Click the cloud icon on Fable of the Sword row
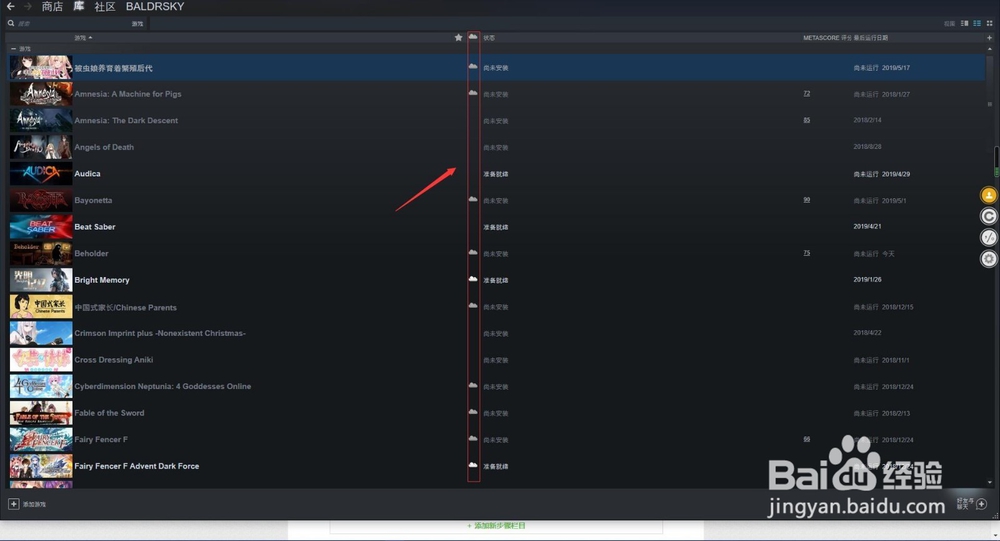1000x541 pixels. tap(473, 412)
